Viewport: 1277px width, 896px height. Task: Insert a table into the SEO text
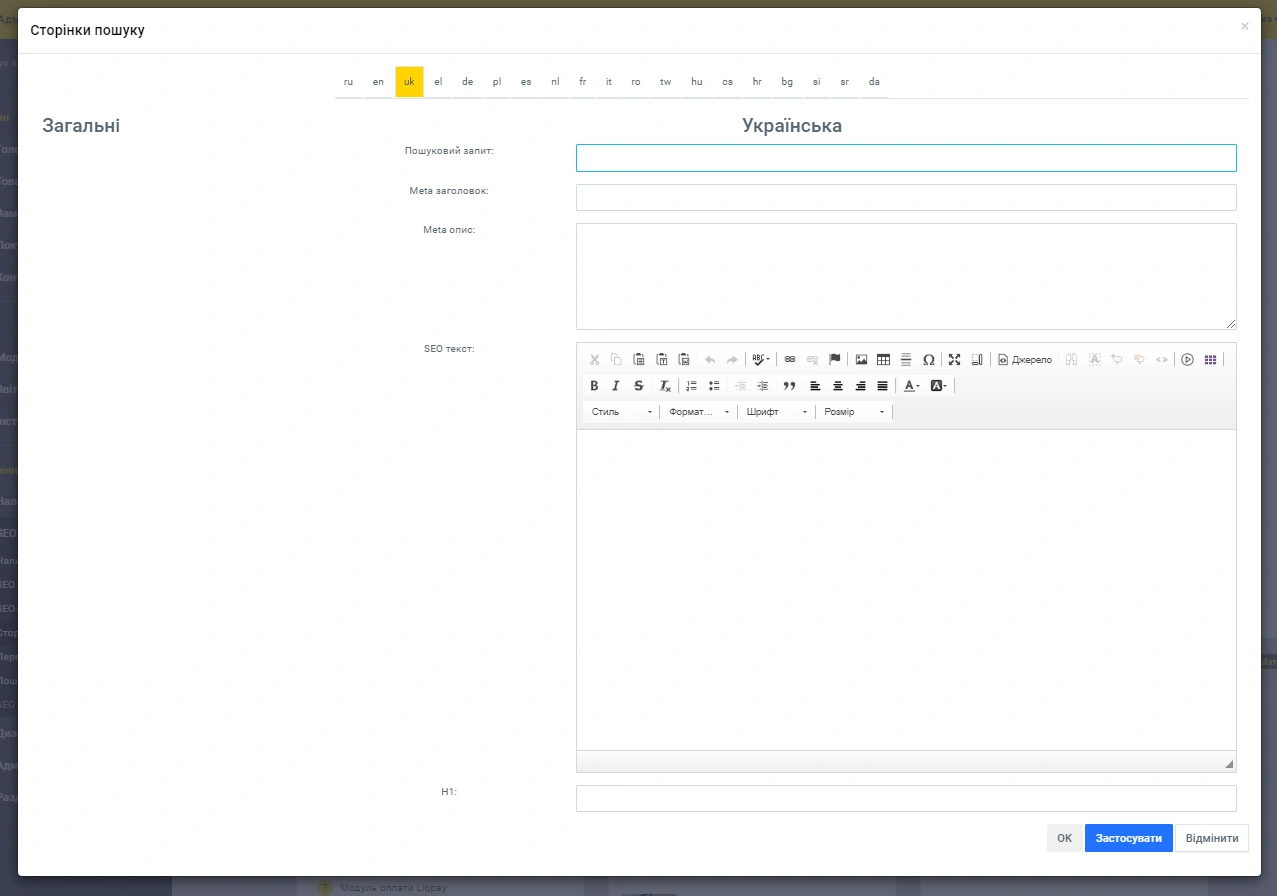pyautogui.click(x=883, y=360)
